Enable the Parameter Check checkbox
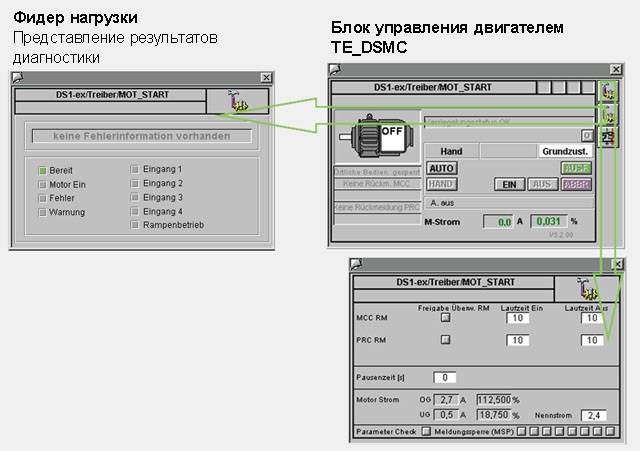 click(426, 431)
